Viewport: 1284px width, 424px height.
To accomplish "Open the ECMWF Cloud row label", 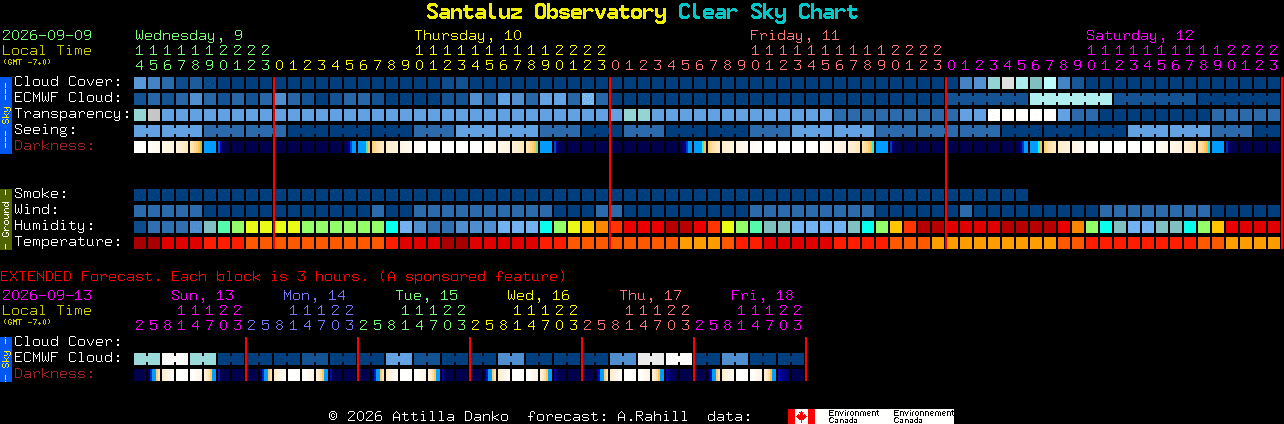I will point(67,98).
